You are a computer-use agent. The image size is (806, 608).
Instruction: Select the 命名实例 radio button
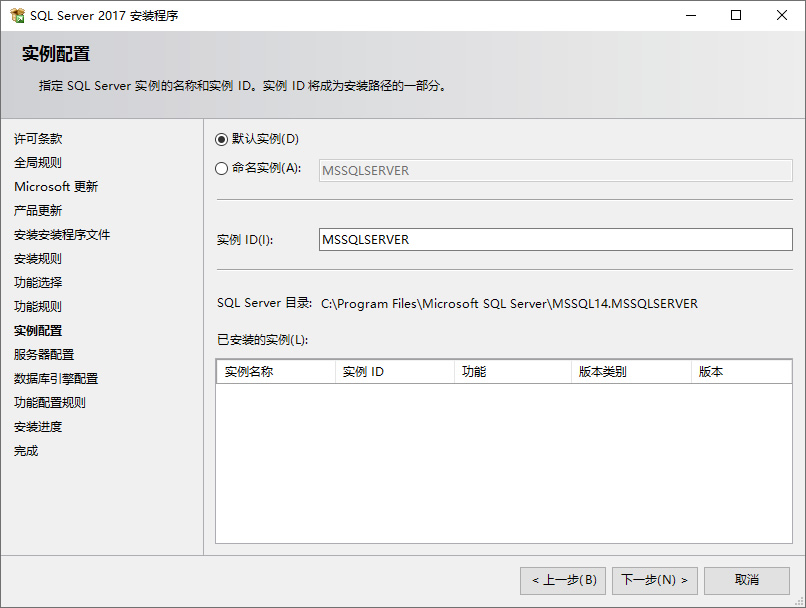click(x=222, y=169)
